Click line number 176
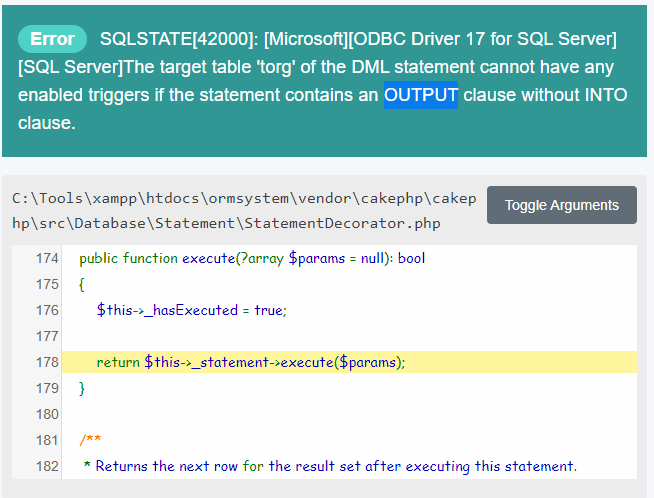This screenshot has width=654, height=498. (47, 310)
